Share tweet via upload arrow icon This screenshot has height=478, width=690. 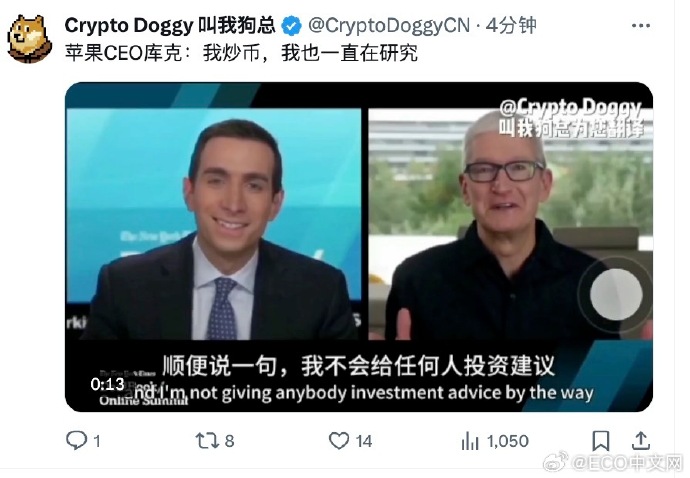[x=641, y=441]
